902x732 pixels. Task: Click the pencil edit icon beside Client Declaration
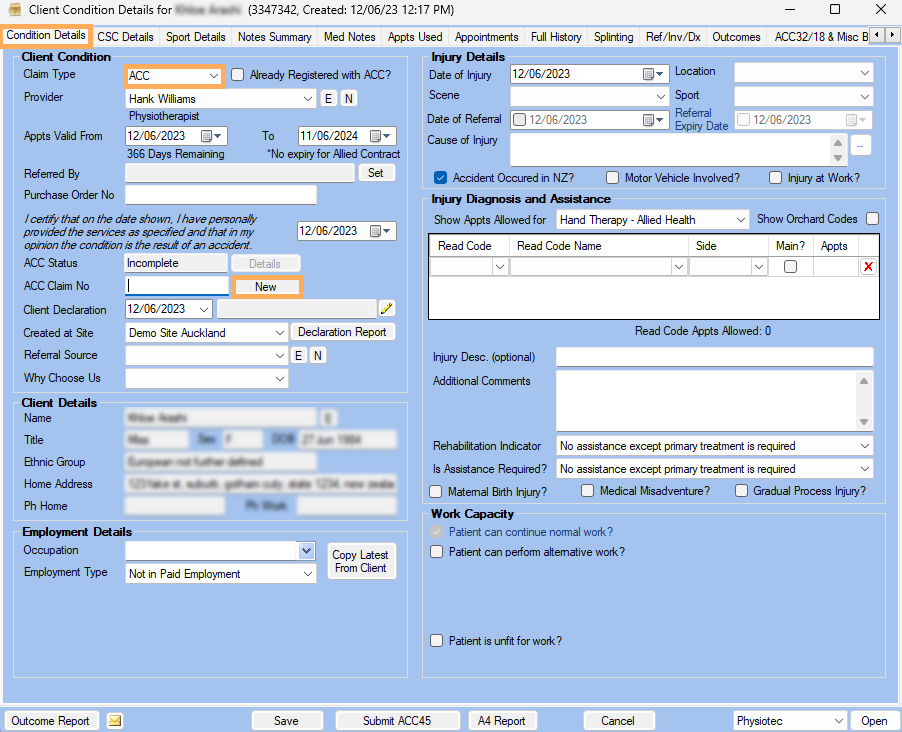[387, 309]
